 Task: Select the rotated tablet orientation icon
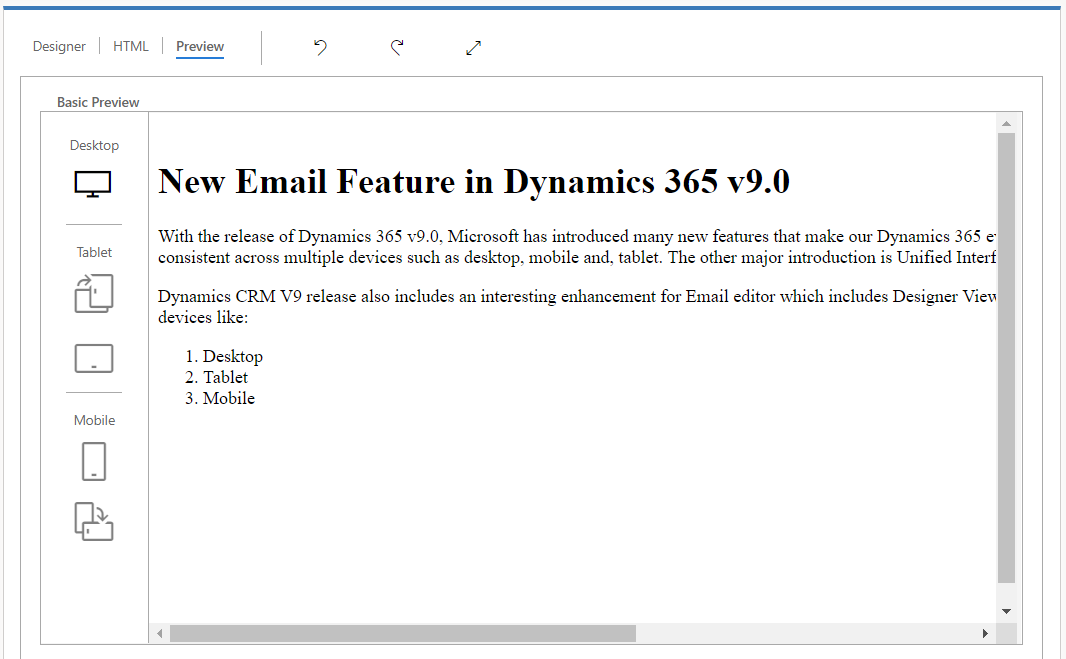click(93, 293)
